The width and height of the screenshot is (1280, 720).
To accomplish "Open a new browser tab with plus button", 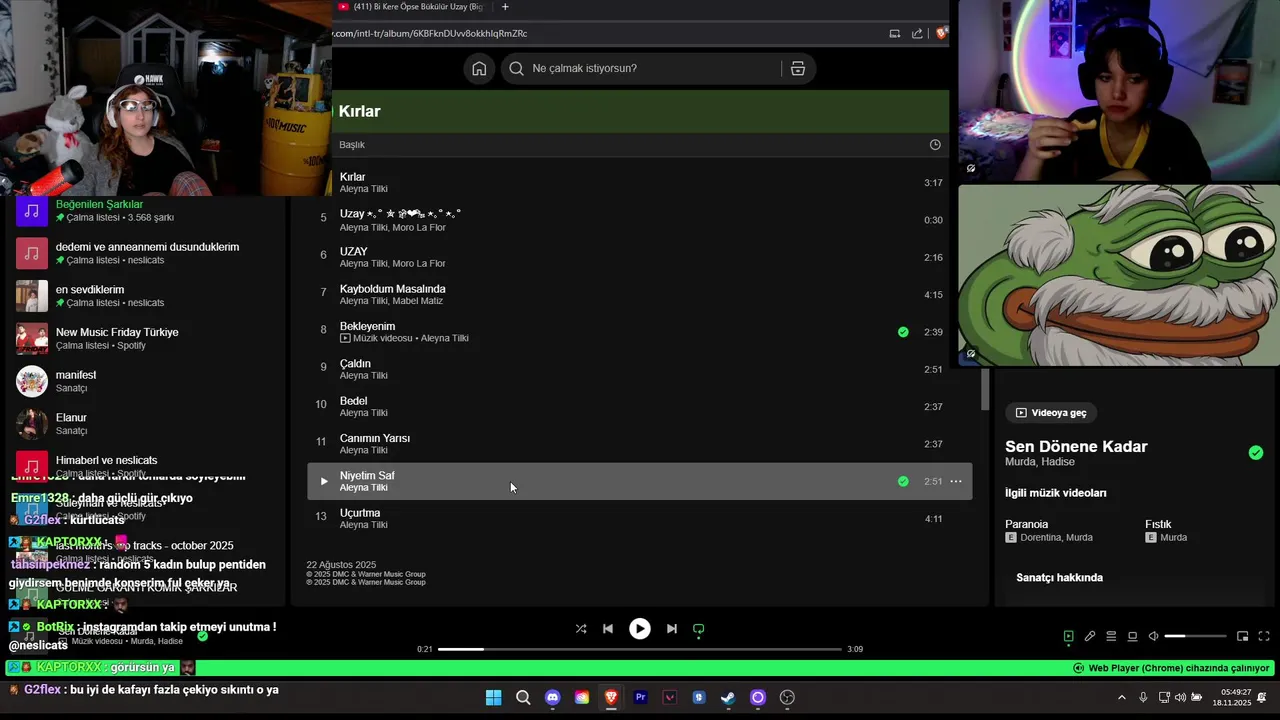I will [505, 7].
